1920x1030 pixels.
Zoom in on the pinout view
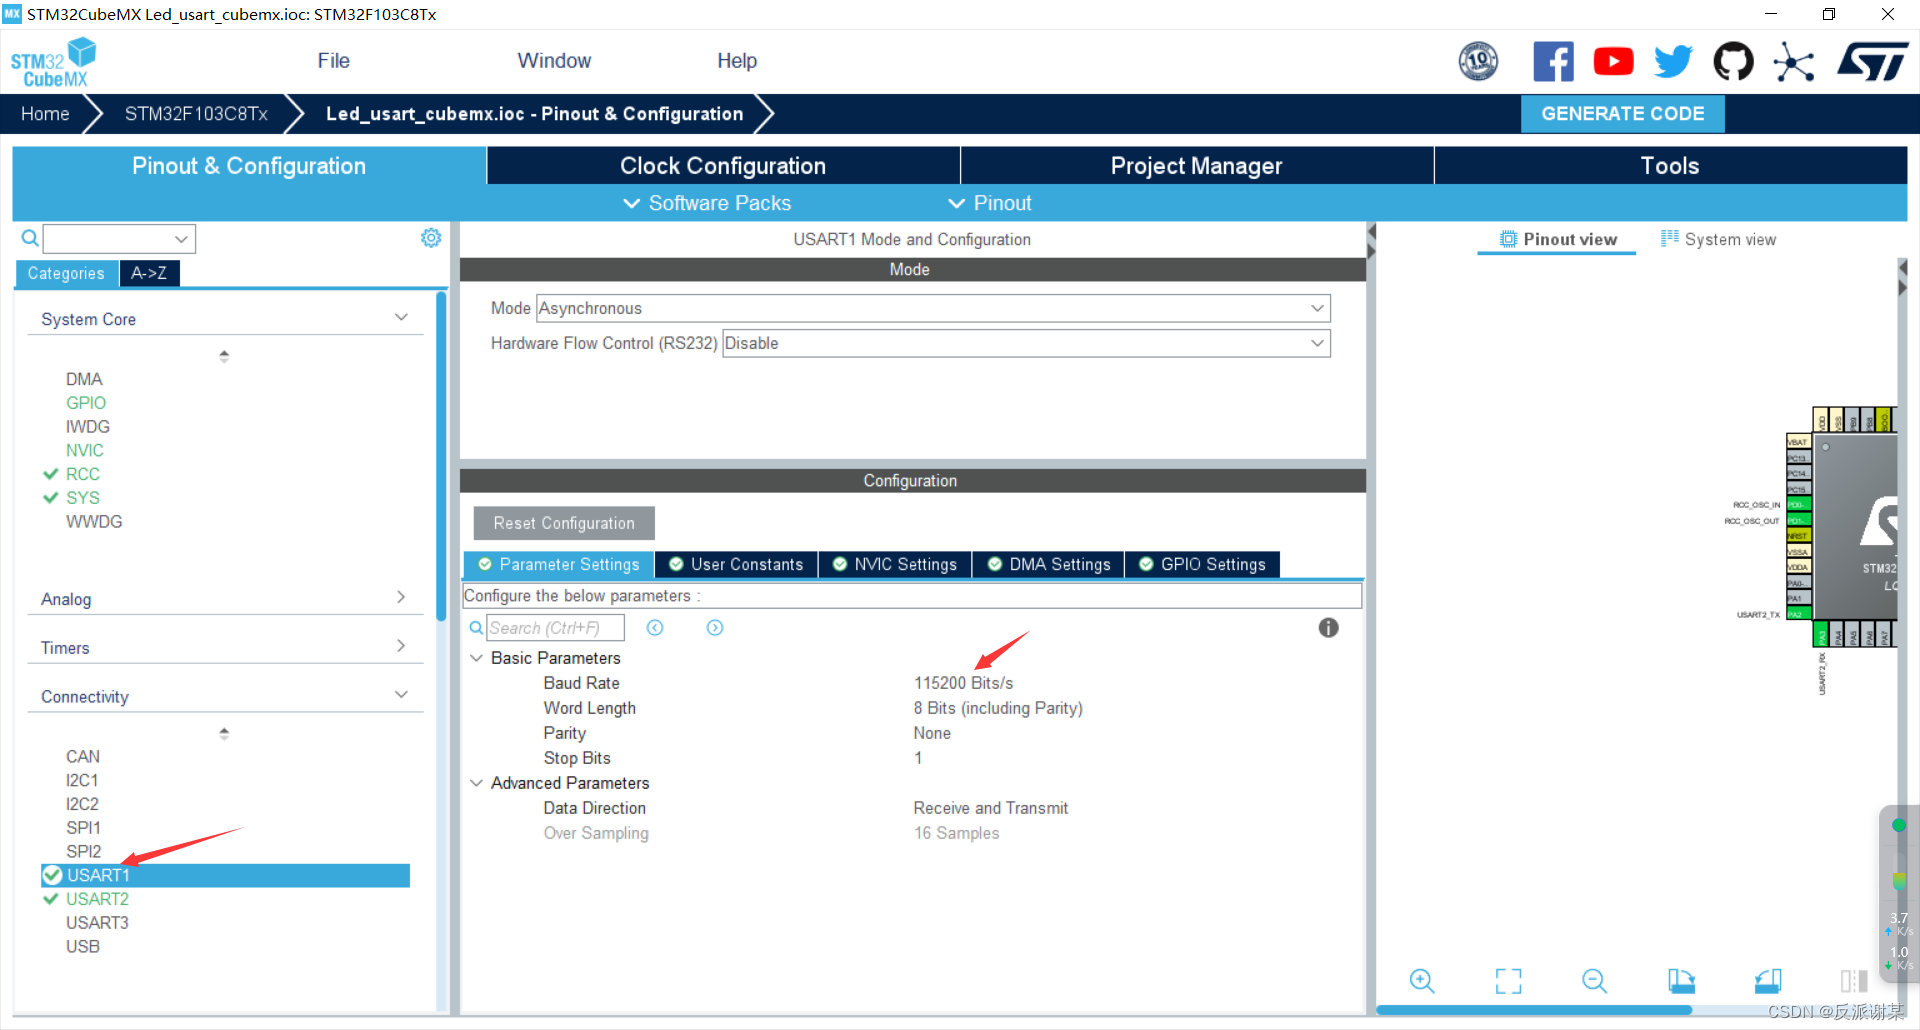pyautogui.click(x=1421, y=981)
